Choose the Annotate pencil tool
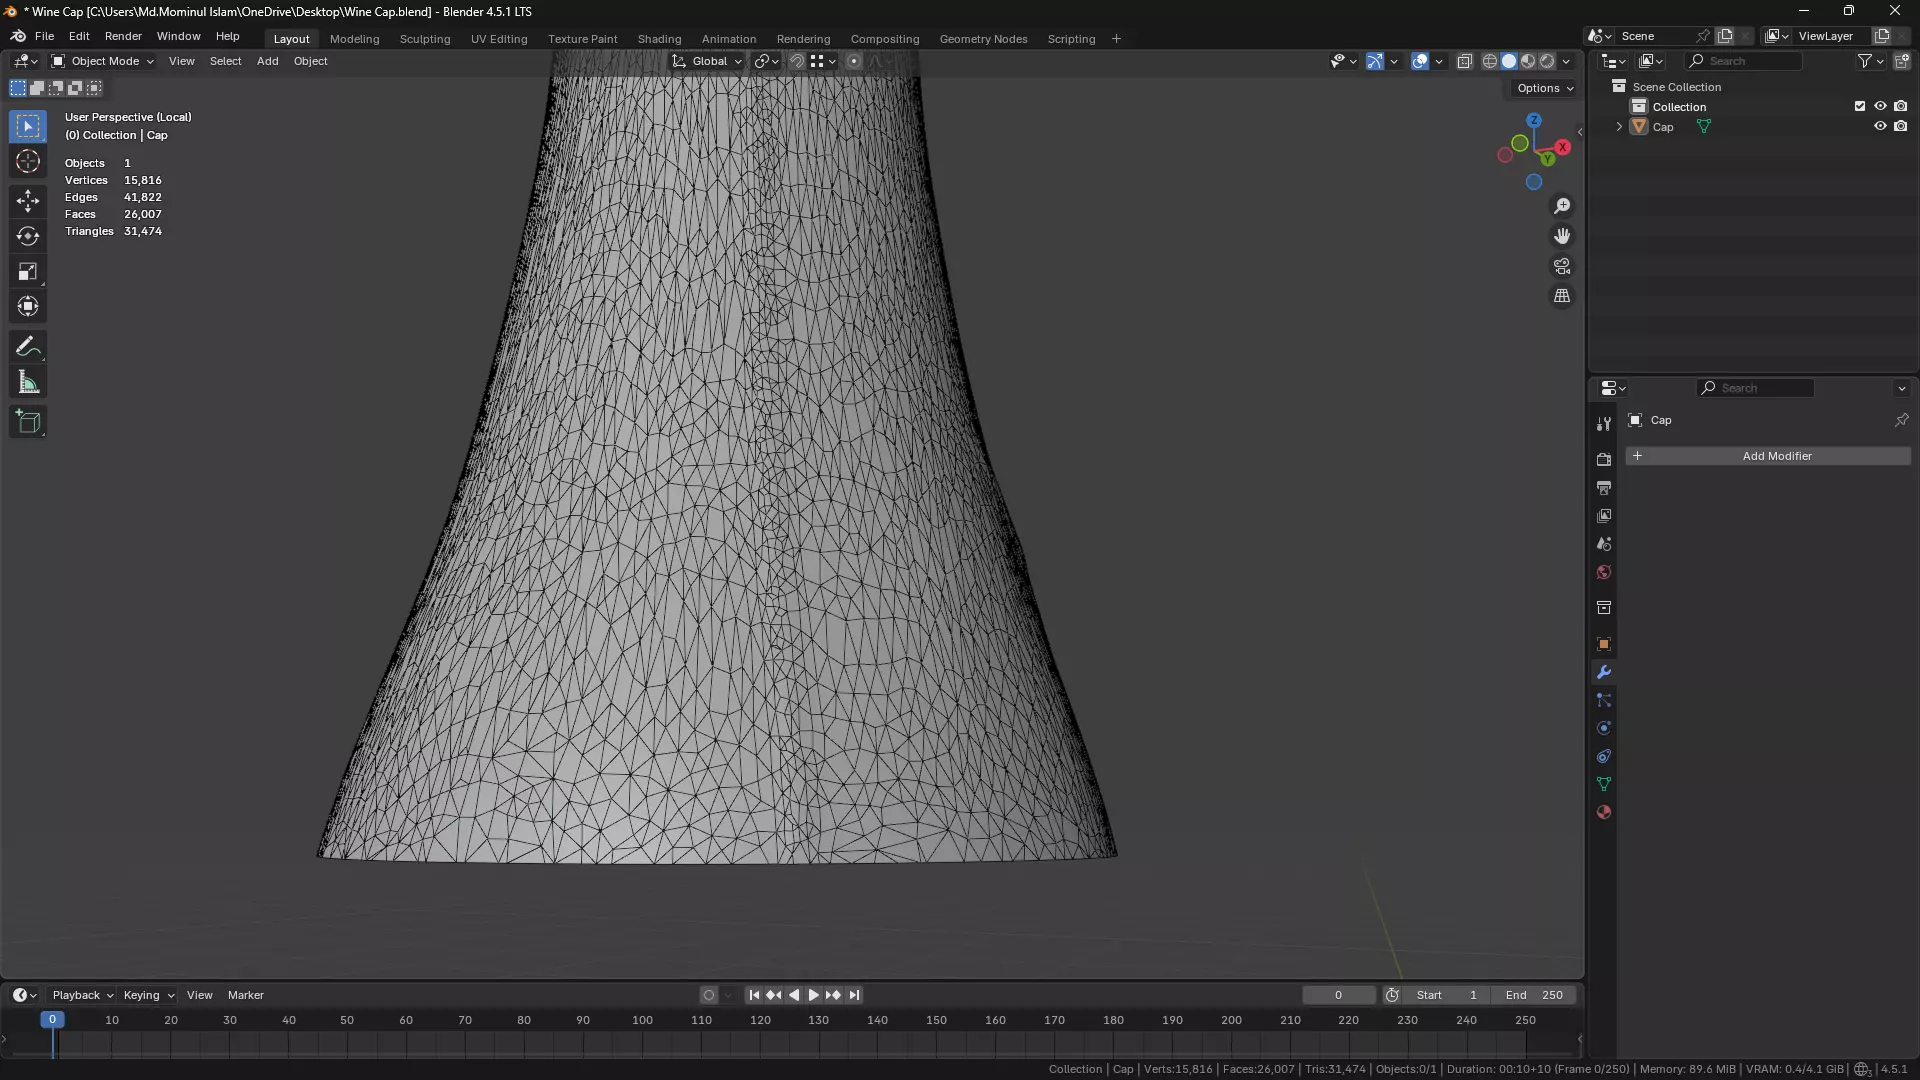 tap(28, 347)
